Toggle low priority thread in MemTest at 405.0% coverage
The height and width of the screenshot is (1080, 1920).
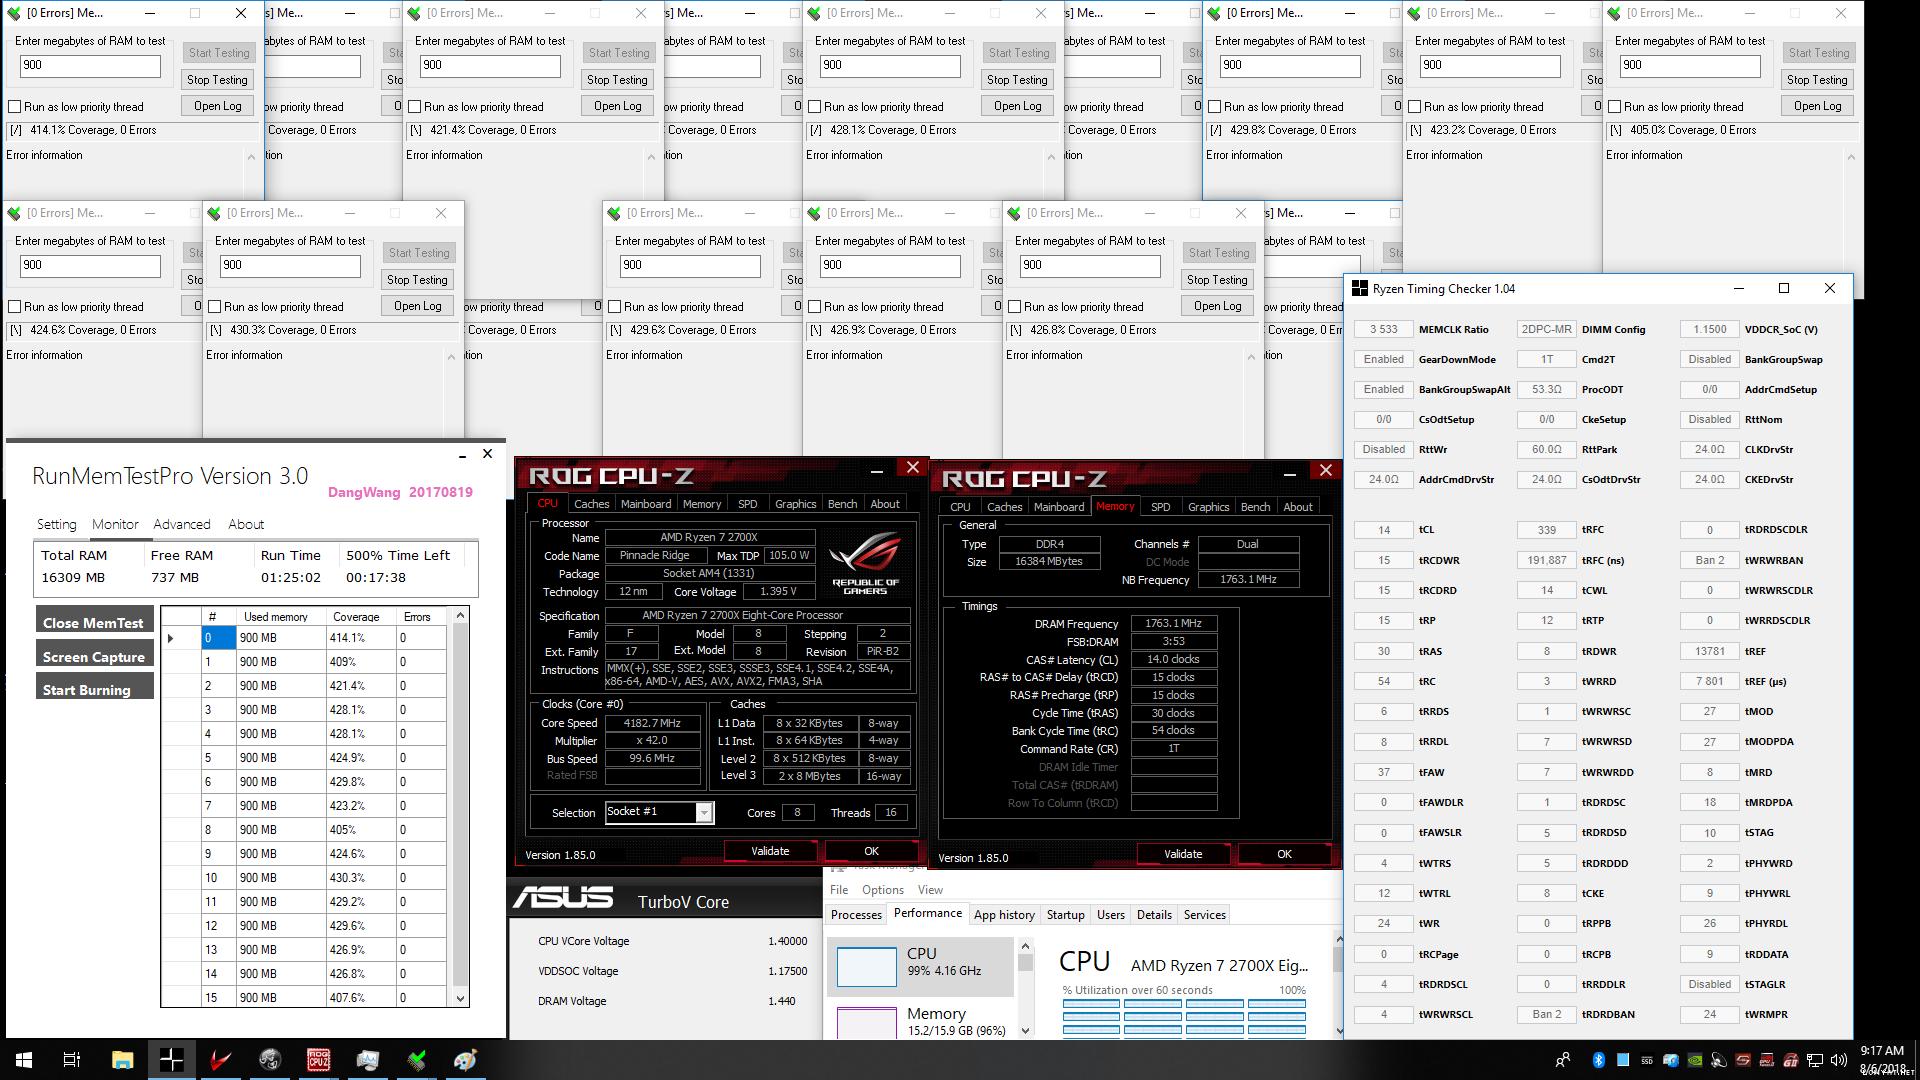(x=1615, y=107)
